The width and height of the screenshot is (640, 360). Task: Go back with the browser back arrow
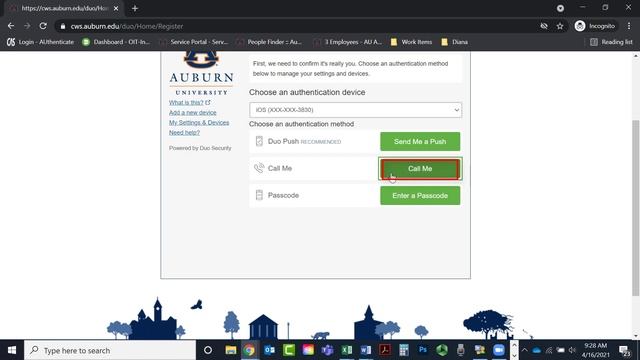(11, 26)
